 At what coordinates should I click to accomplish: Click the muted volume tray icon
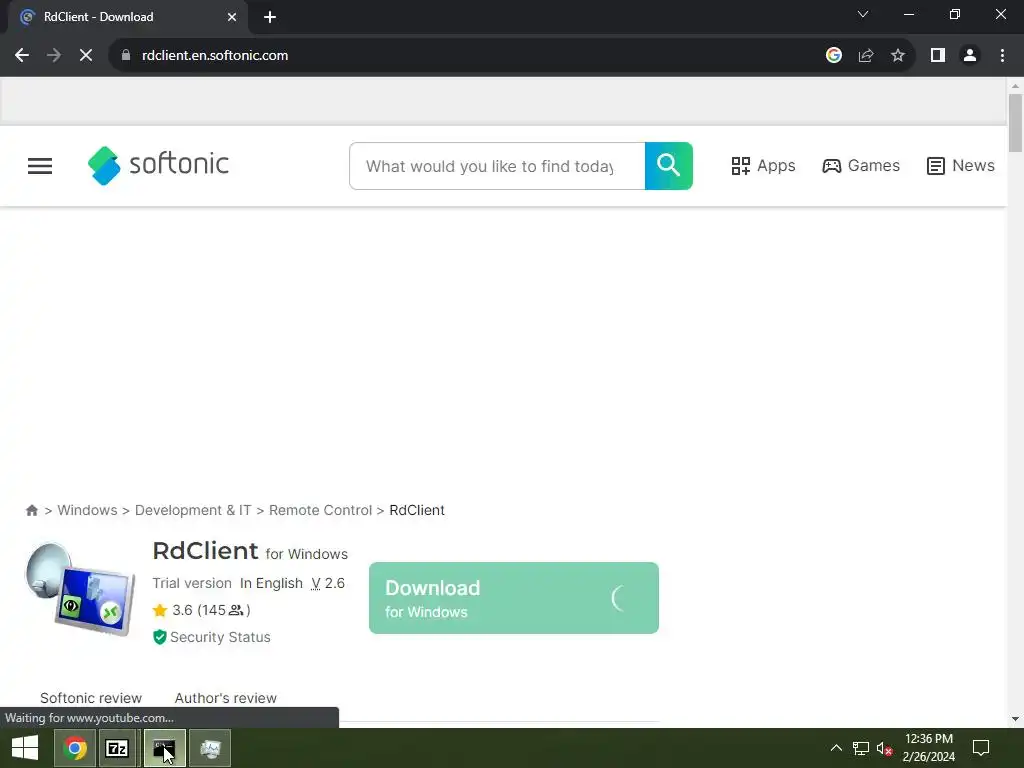(x=884, y=748)
